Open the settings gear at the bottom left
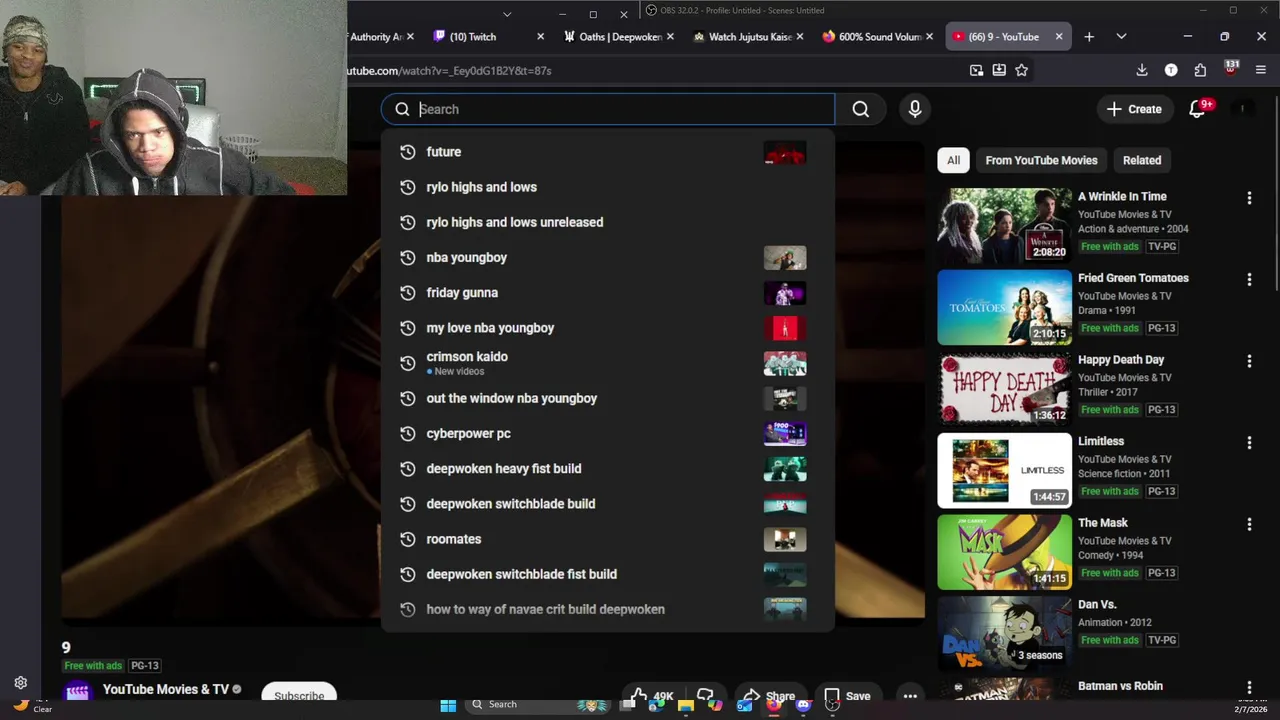The image size is (1280, 720). 20,683
